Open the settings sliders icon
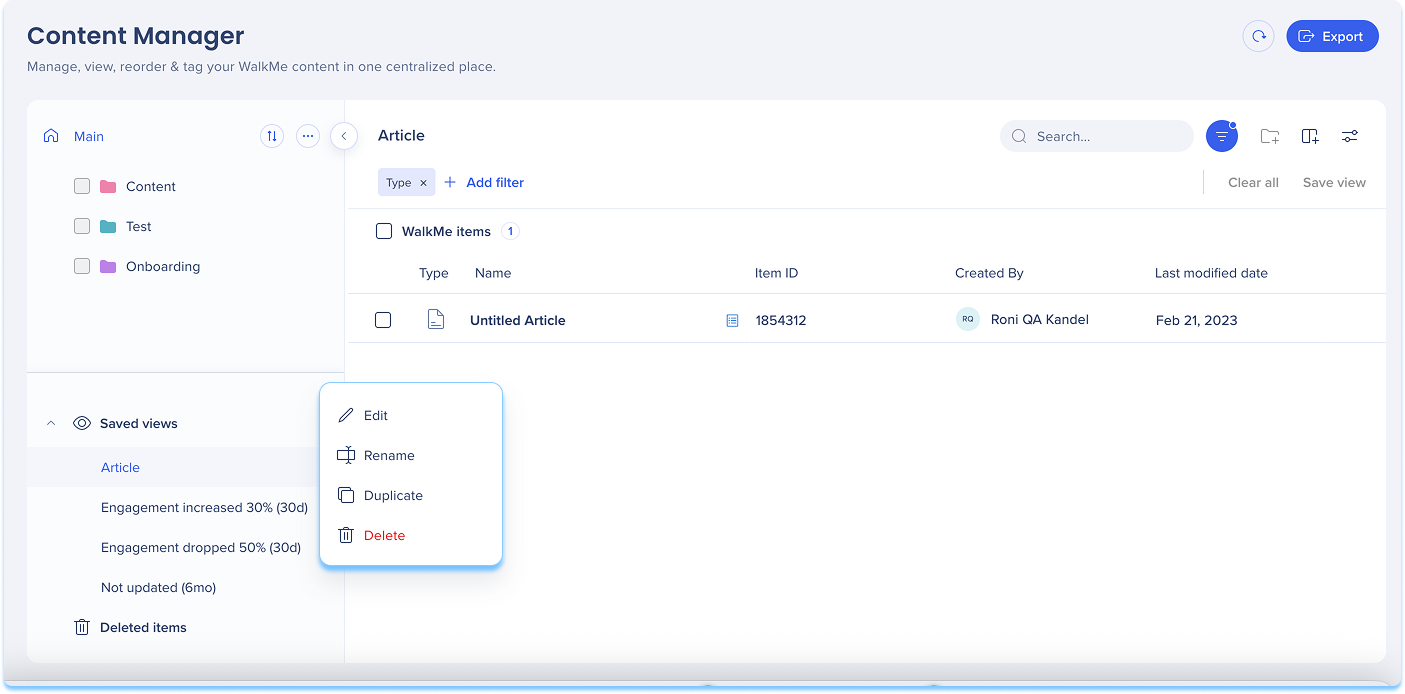The width and height of the screenshot is (1405, 694). click(x=1350, y=136)
